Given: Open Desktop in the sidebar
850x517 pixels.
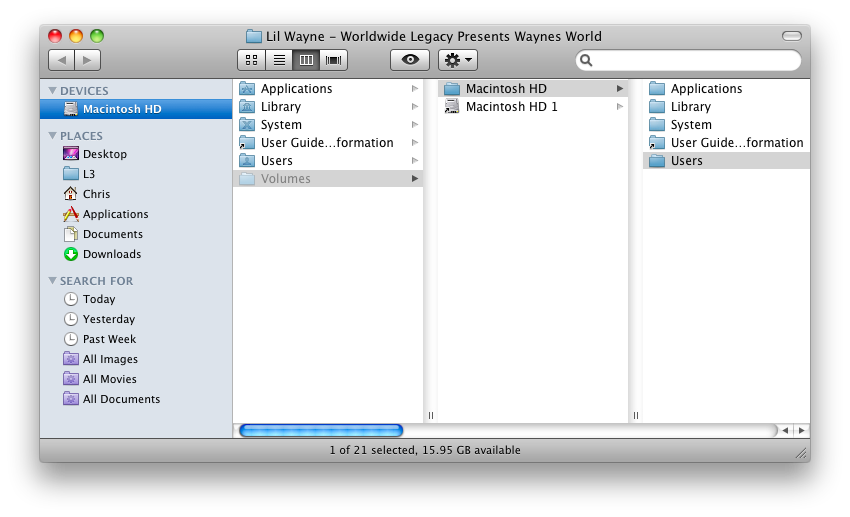Looking at the screenshot, I should click(x=136, y=154).
